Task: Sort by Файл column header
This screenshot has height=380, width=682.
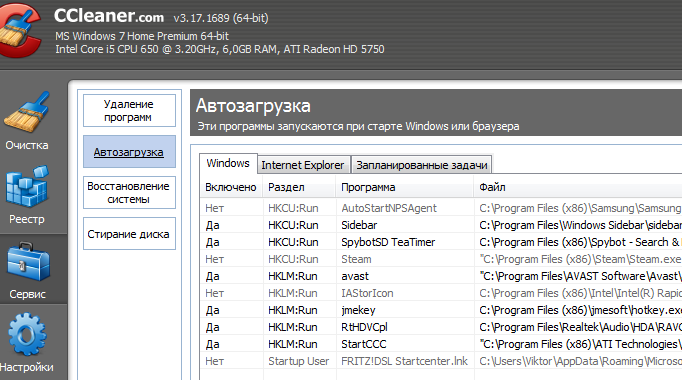Action: (x=578, y=187)
